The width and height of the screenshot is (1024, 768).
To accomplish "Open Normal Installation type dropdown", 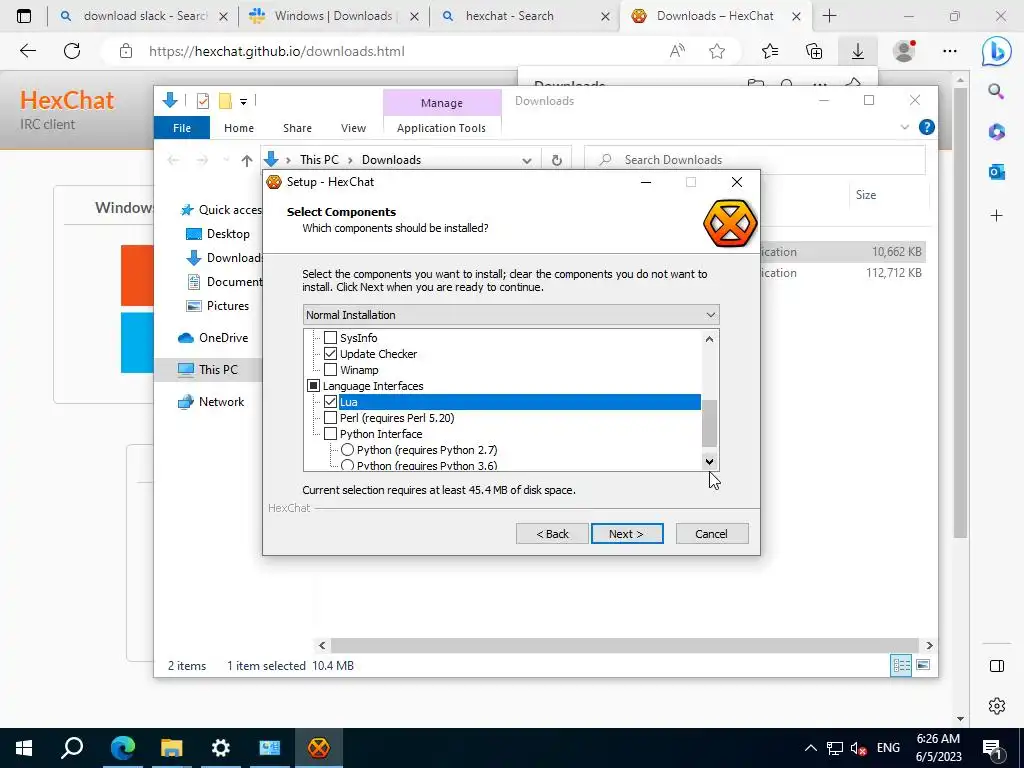I will coord(511,315).
